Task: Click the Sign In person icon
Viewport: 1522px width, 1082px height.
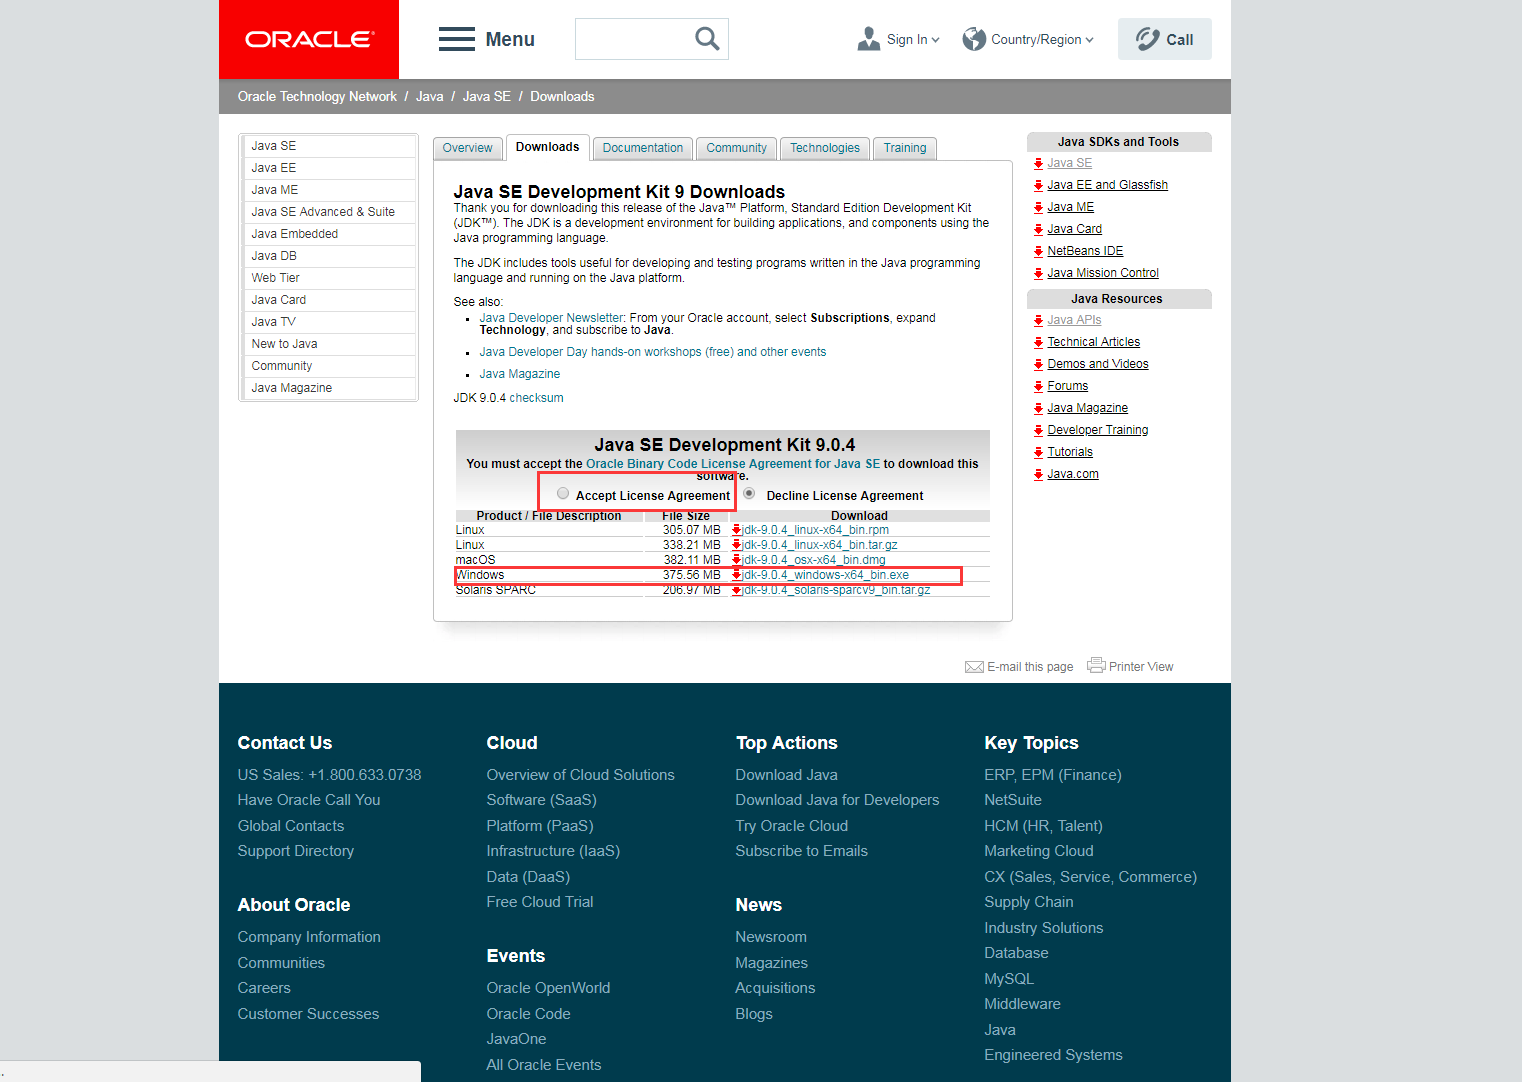Action: [x=868, y=39]
